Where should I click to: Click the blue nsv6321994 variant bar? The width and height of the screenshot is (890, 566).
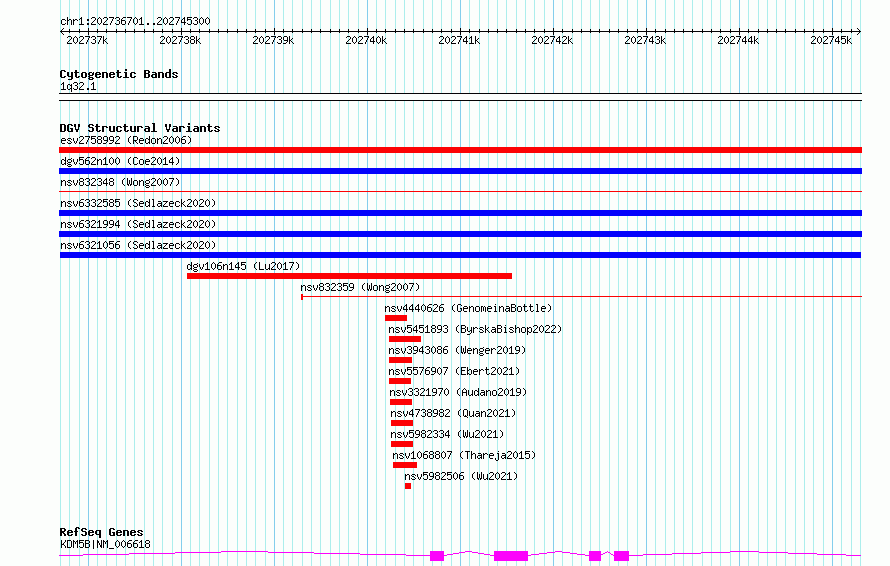tap(460, 234)
